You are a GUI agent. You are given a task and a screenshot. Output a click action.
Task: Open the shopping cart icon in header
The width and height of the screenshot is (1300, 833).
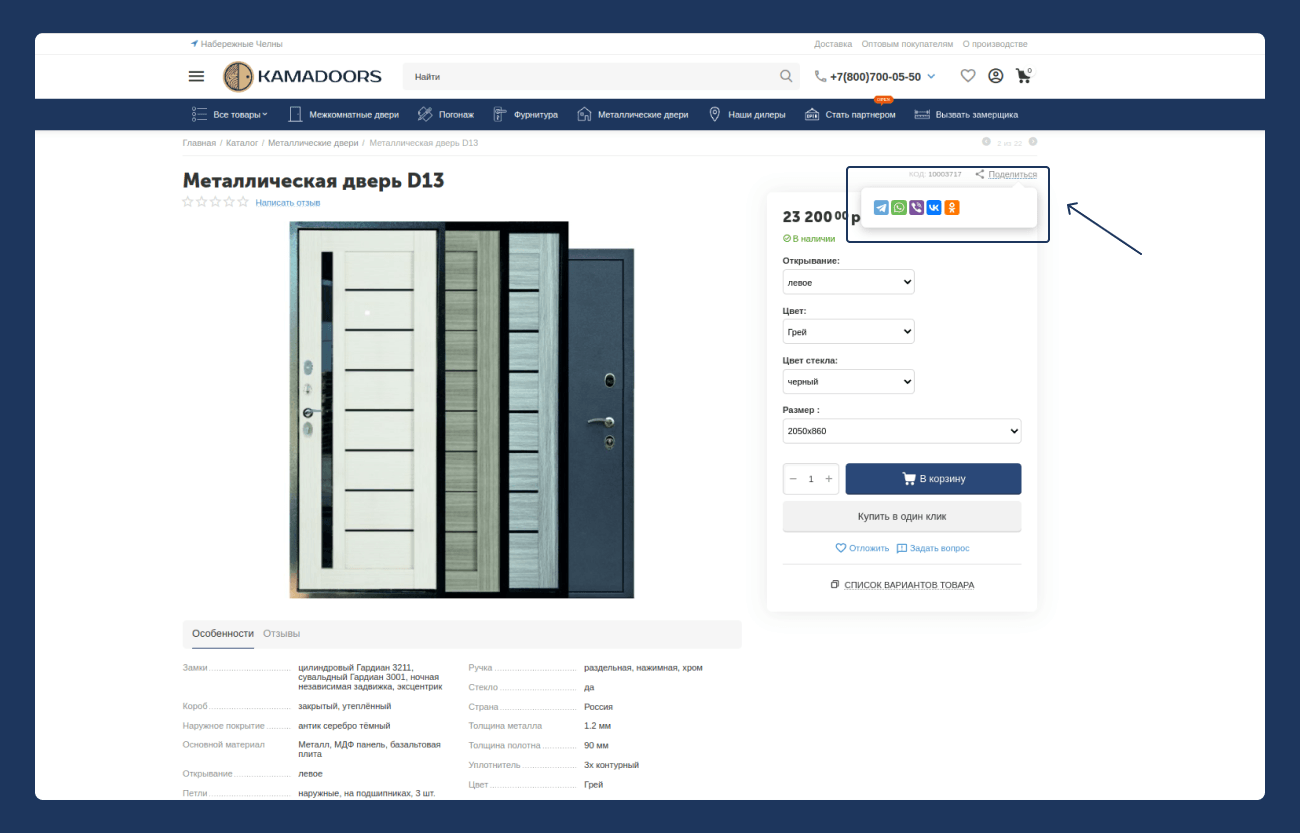point(1023,75)
